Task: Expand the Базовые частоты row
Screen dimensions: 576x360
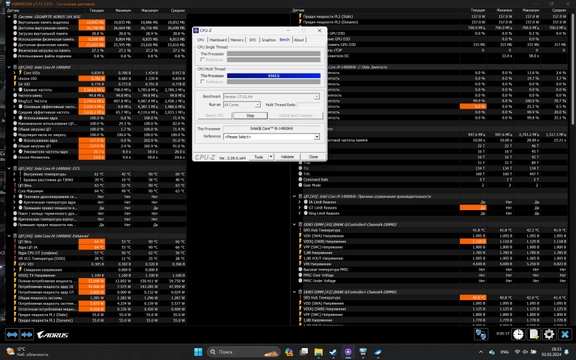Action: [14, 90]
